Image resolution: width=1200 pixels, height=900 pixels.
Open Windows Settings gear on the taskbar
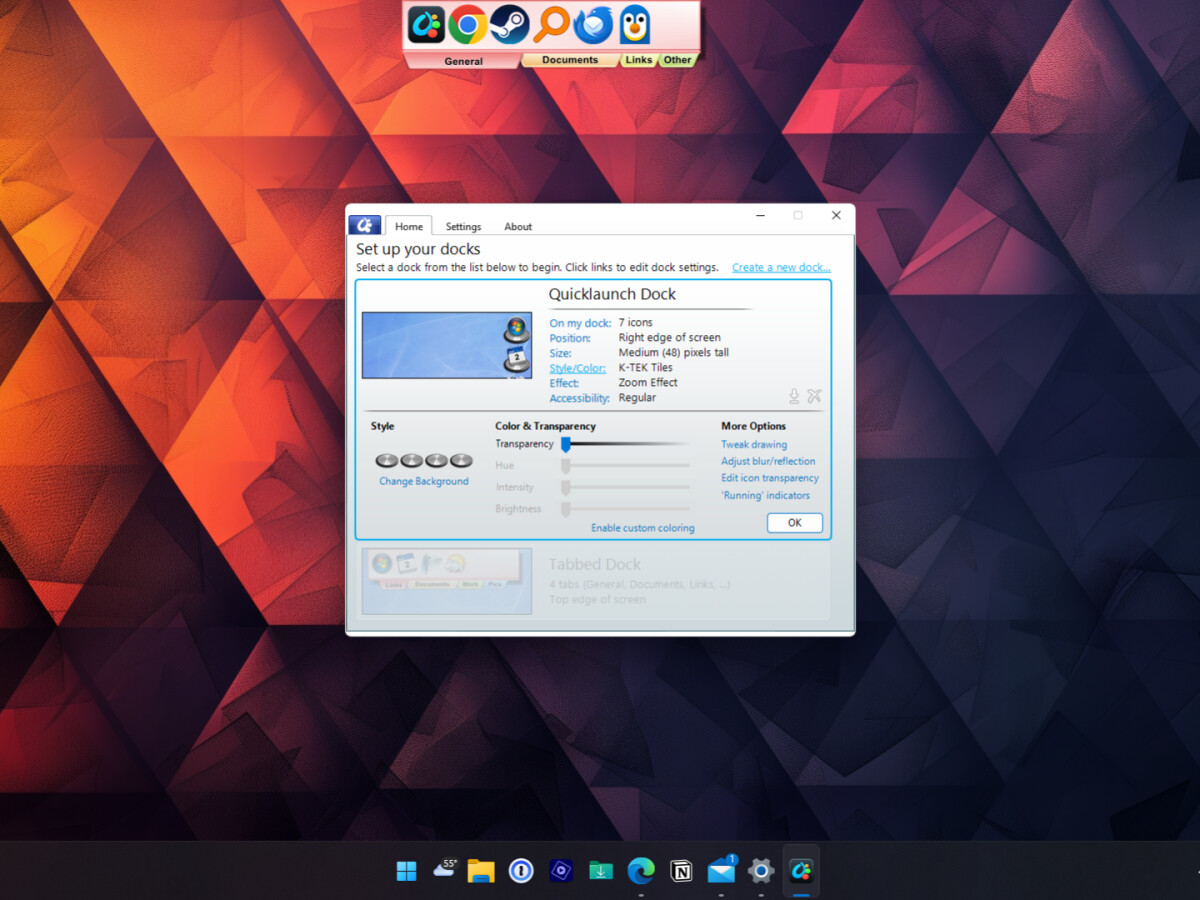point(761,871)
